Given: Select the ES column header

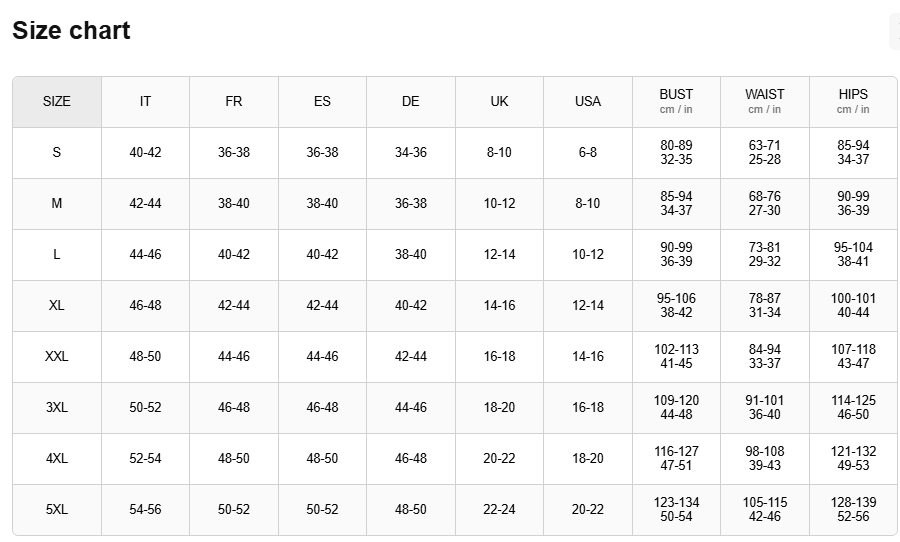Looking at the screenshot, I should 322,102.
